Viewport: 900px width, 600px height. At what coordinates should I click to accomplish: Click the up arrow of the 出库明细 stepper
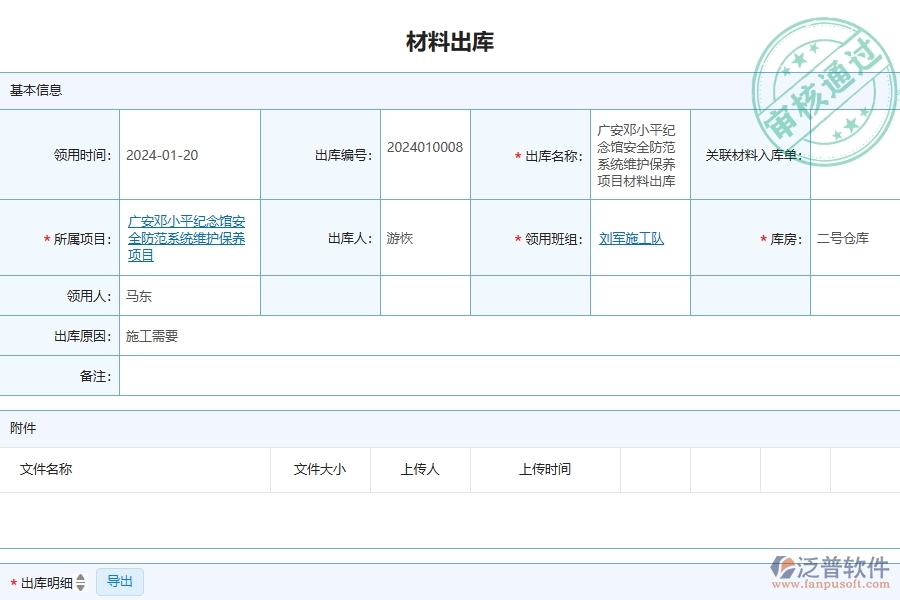pyautogui.click(x=80, y=577)
